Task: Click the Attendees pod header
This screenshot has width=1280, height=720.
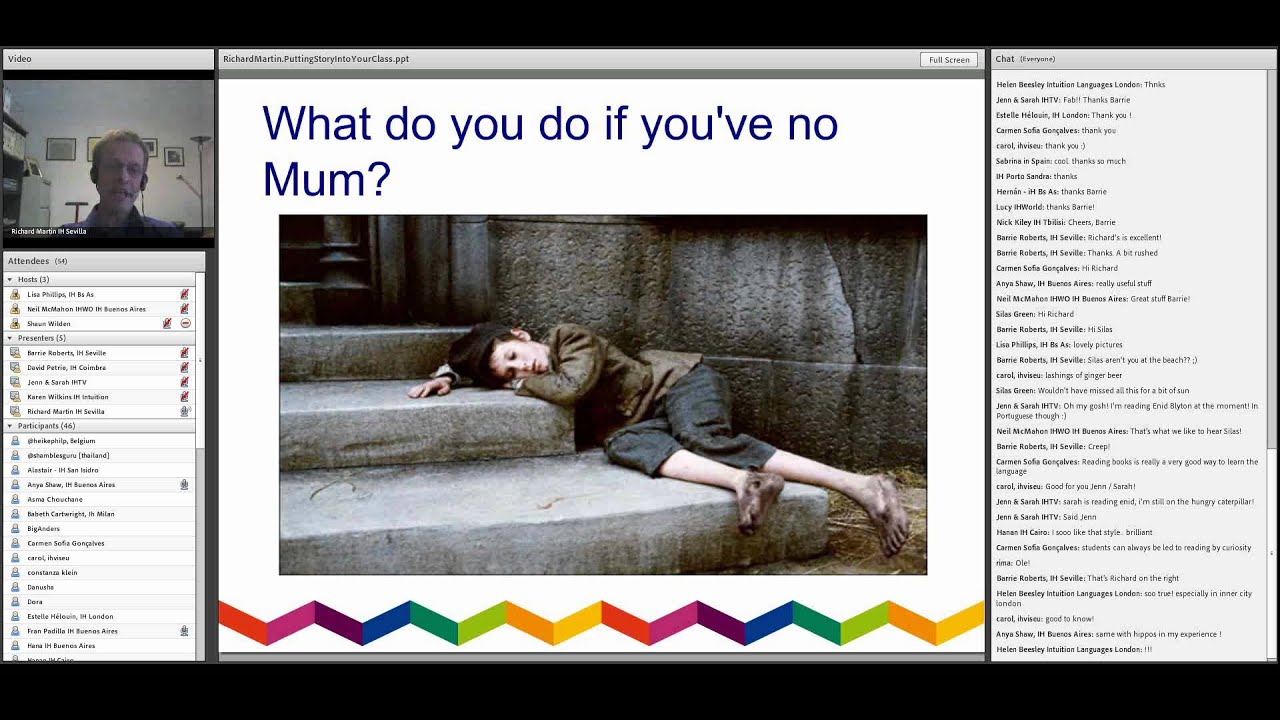Action: pos(104,261)
